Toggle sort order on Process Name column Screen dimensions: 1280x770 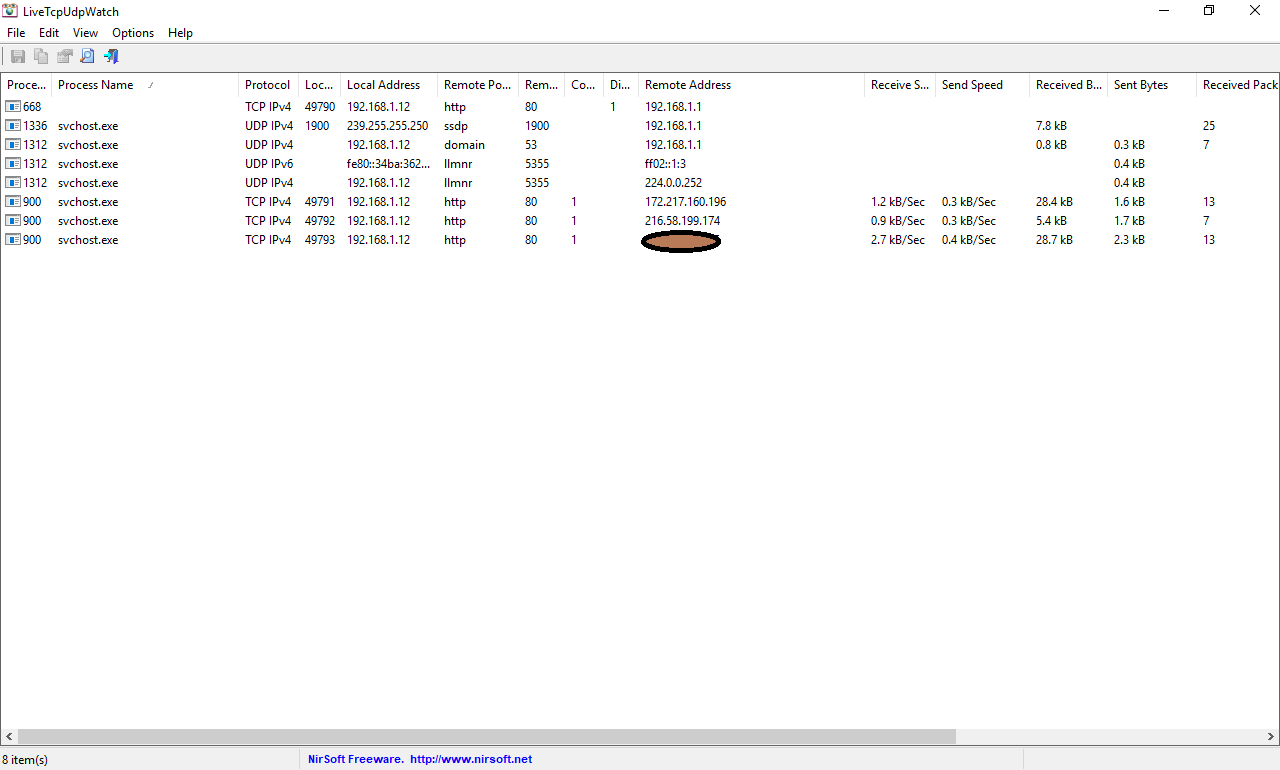(x=95, y=85)
